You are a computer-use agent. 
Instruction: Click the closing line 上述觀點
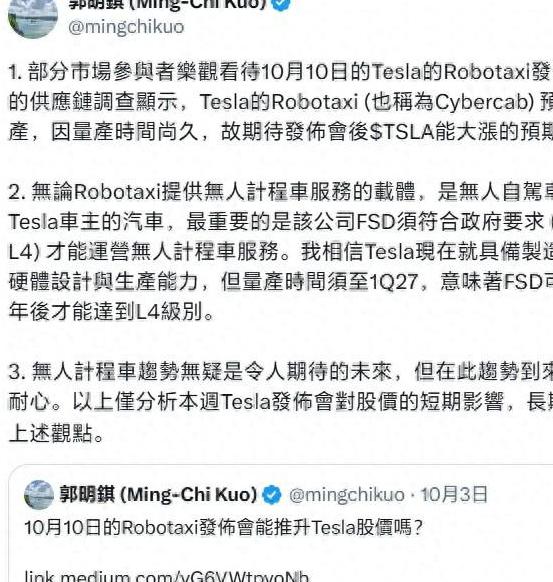click(50, 433)
